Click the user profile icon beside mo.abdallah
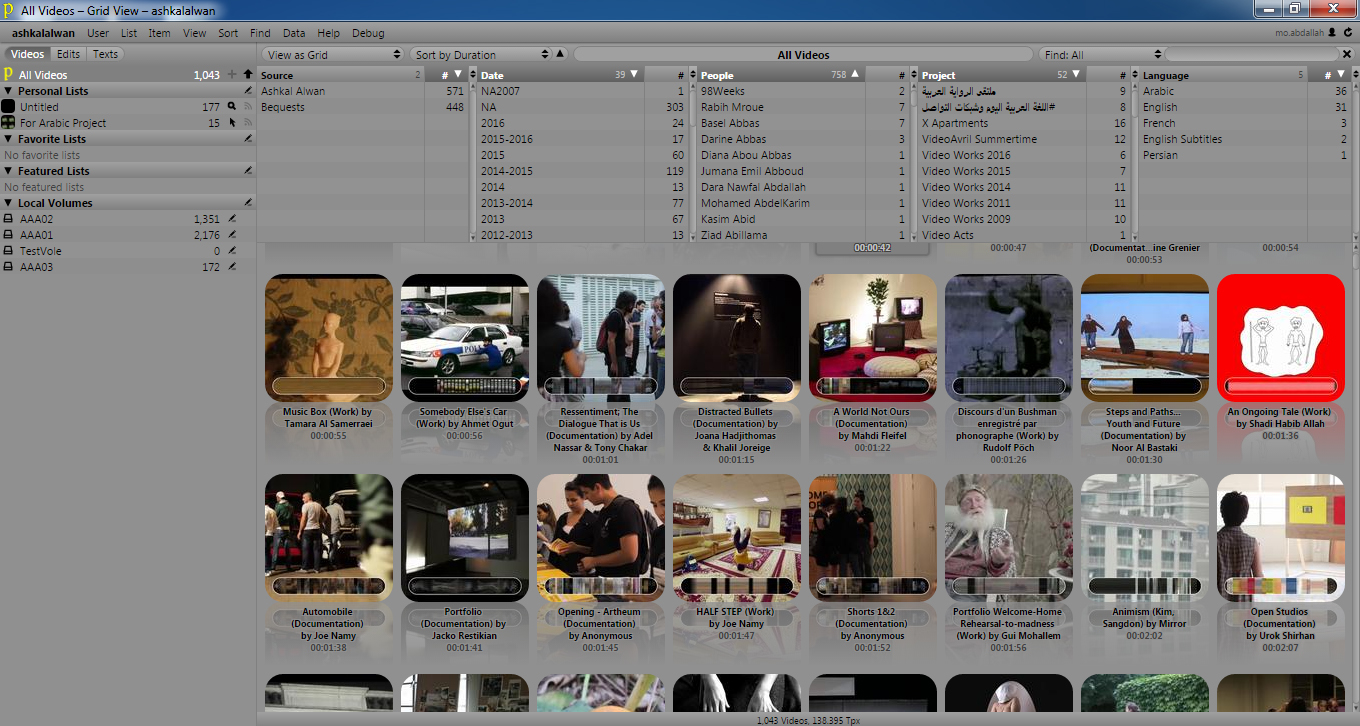Image resolution: width=1360 pixels, height=726 pixels. click(1332, 33)
